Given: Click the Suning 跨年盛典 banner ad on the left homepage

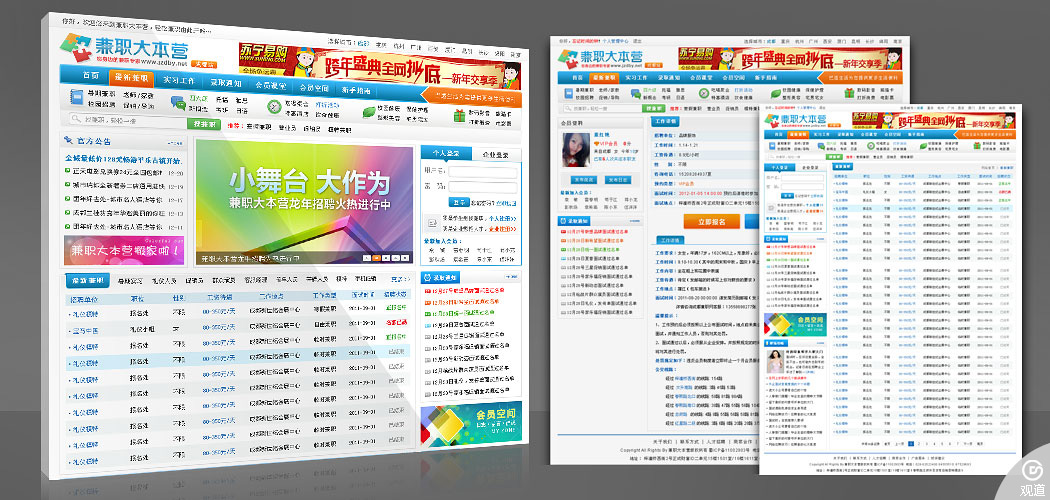Looking at the screenshot, I should 379,65.
